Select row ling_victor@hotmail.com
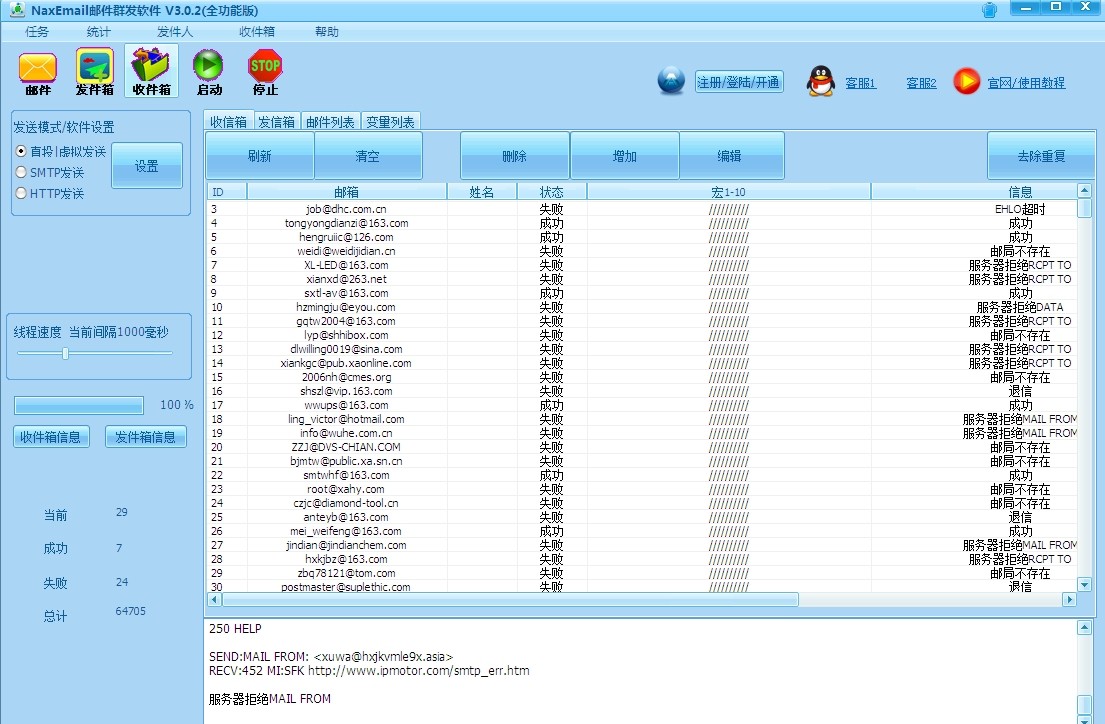Screen dimensions: 1105x724 (642, 419)
